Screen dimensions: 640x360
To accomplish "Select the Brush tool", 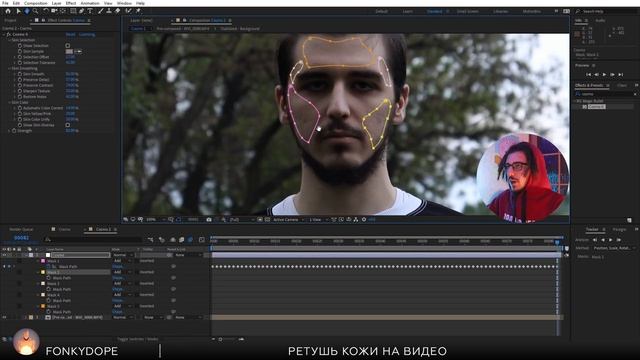I will click(x=101, y=11).
